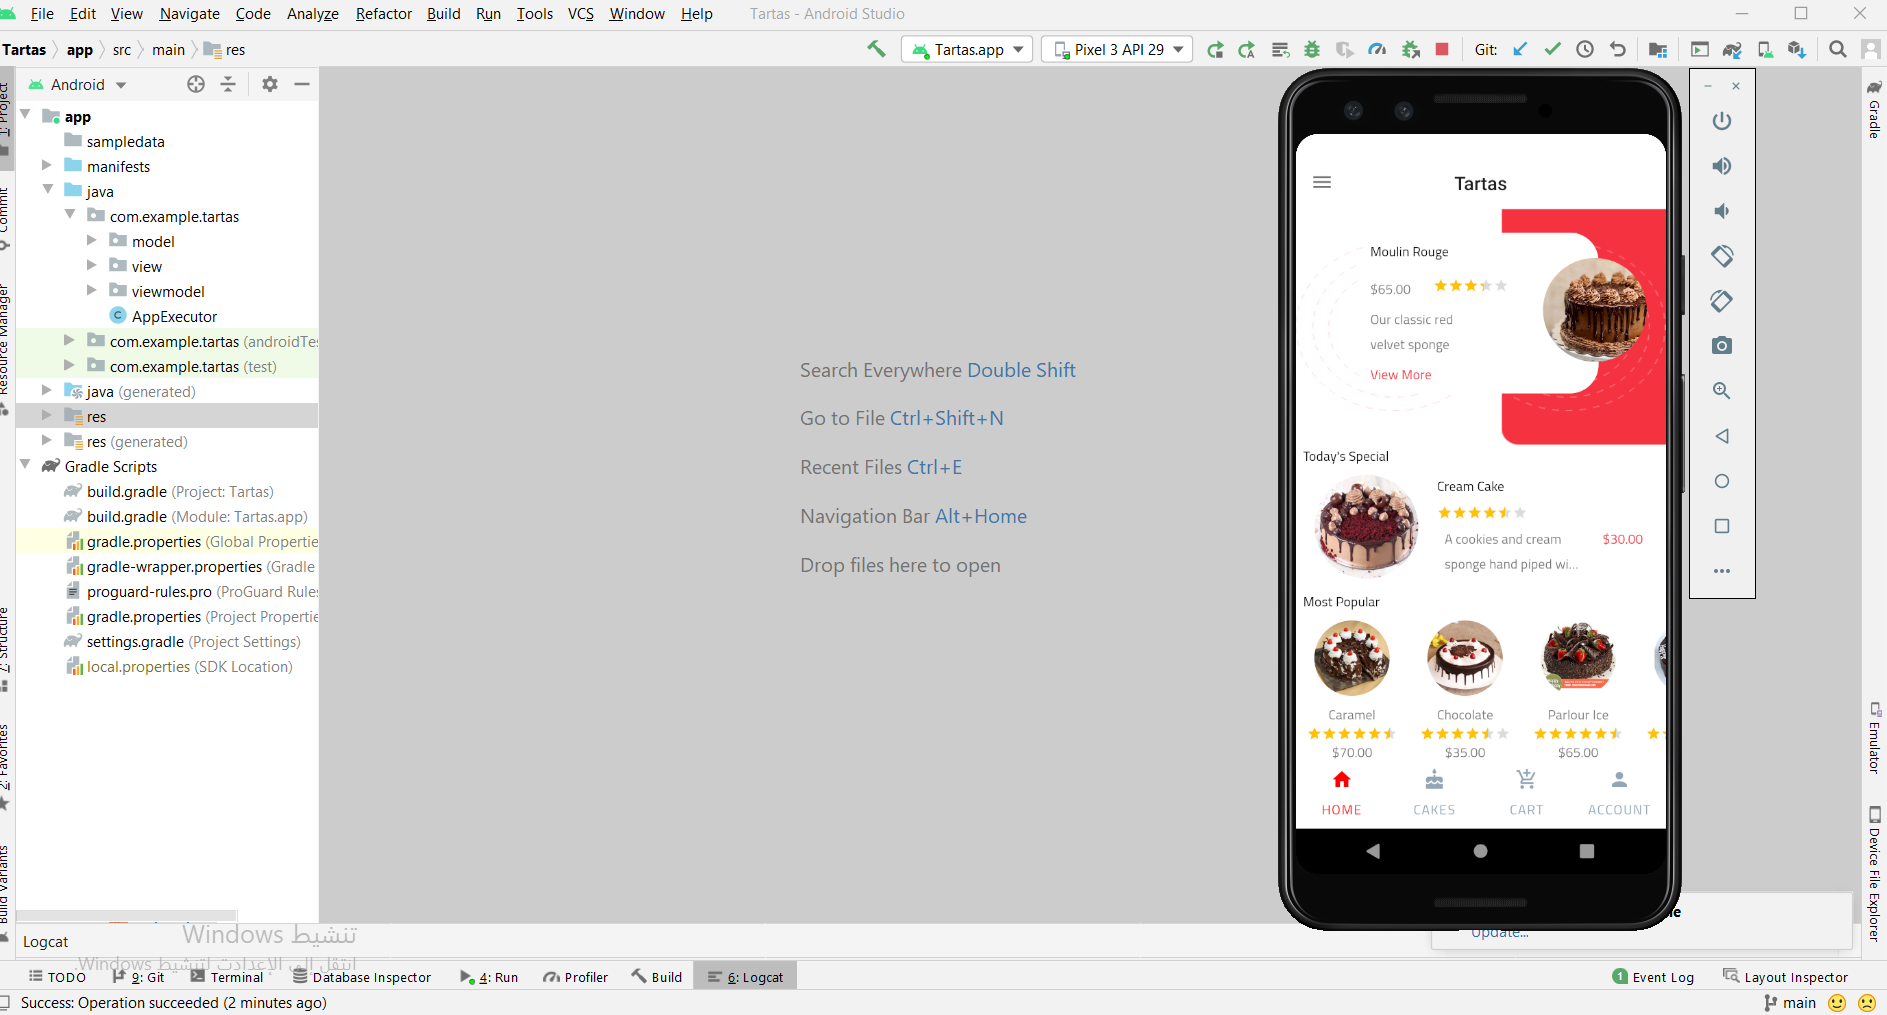
Task: Open the Event Log
Action: point(1653,977)
